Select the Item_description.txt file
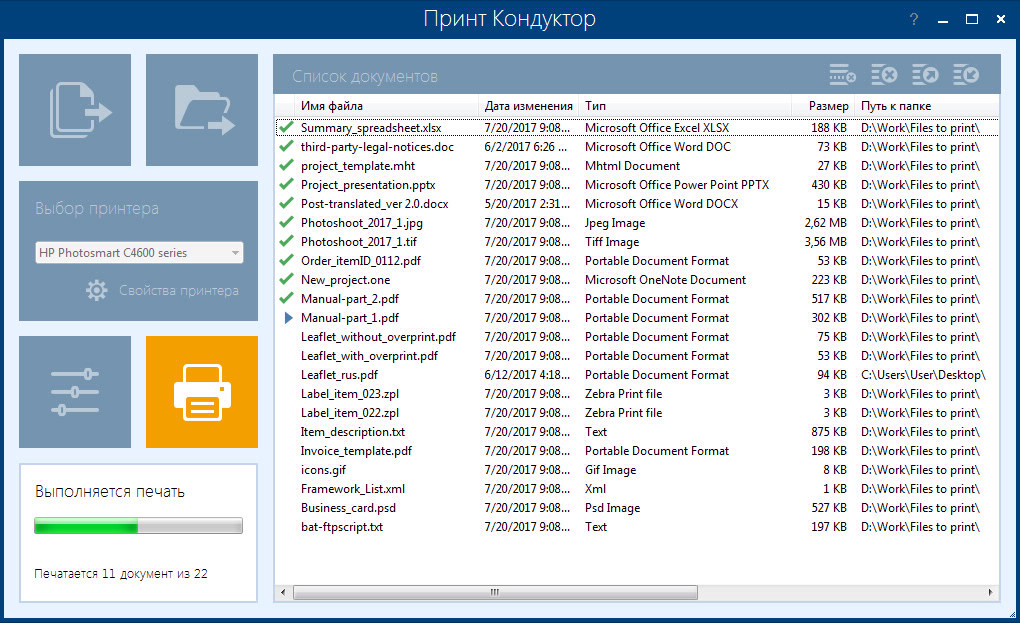This screenshot has height=623, width=1020. pos(353,432)
